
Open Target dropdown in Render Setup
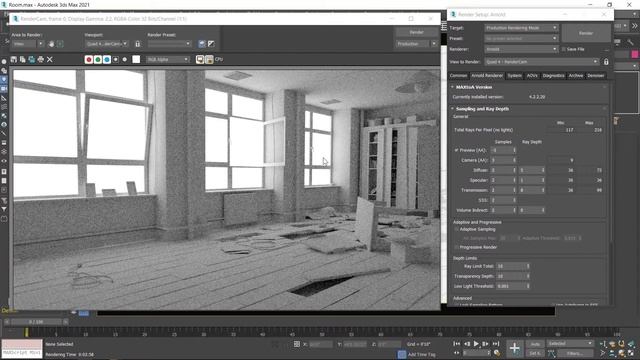click(521, 28)
